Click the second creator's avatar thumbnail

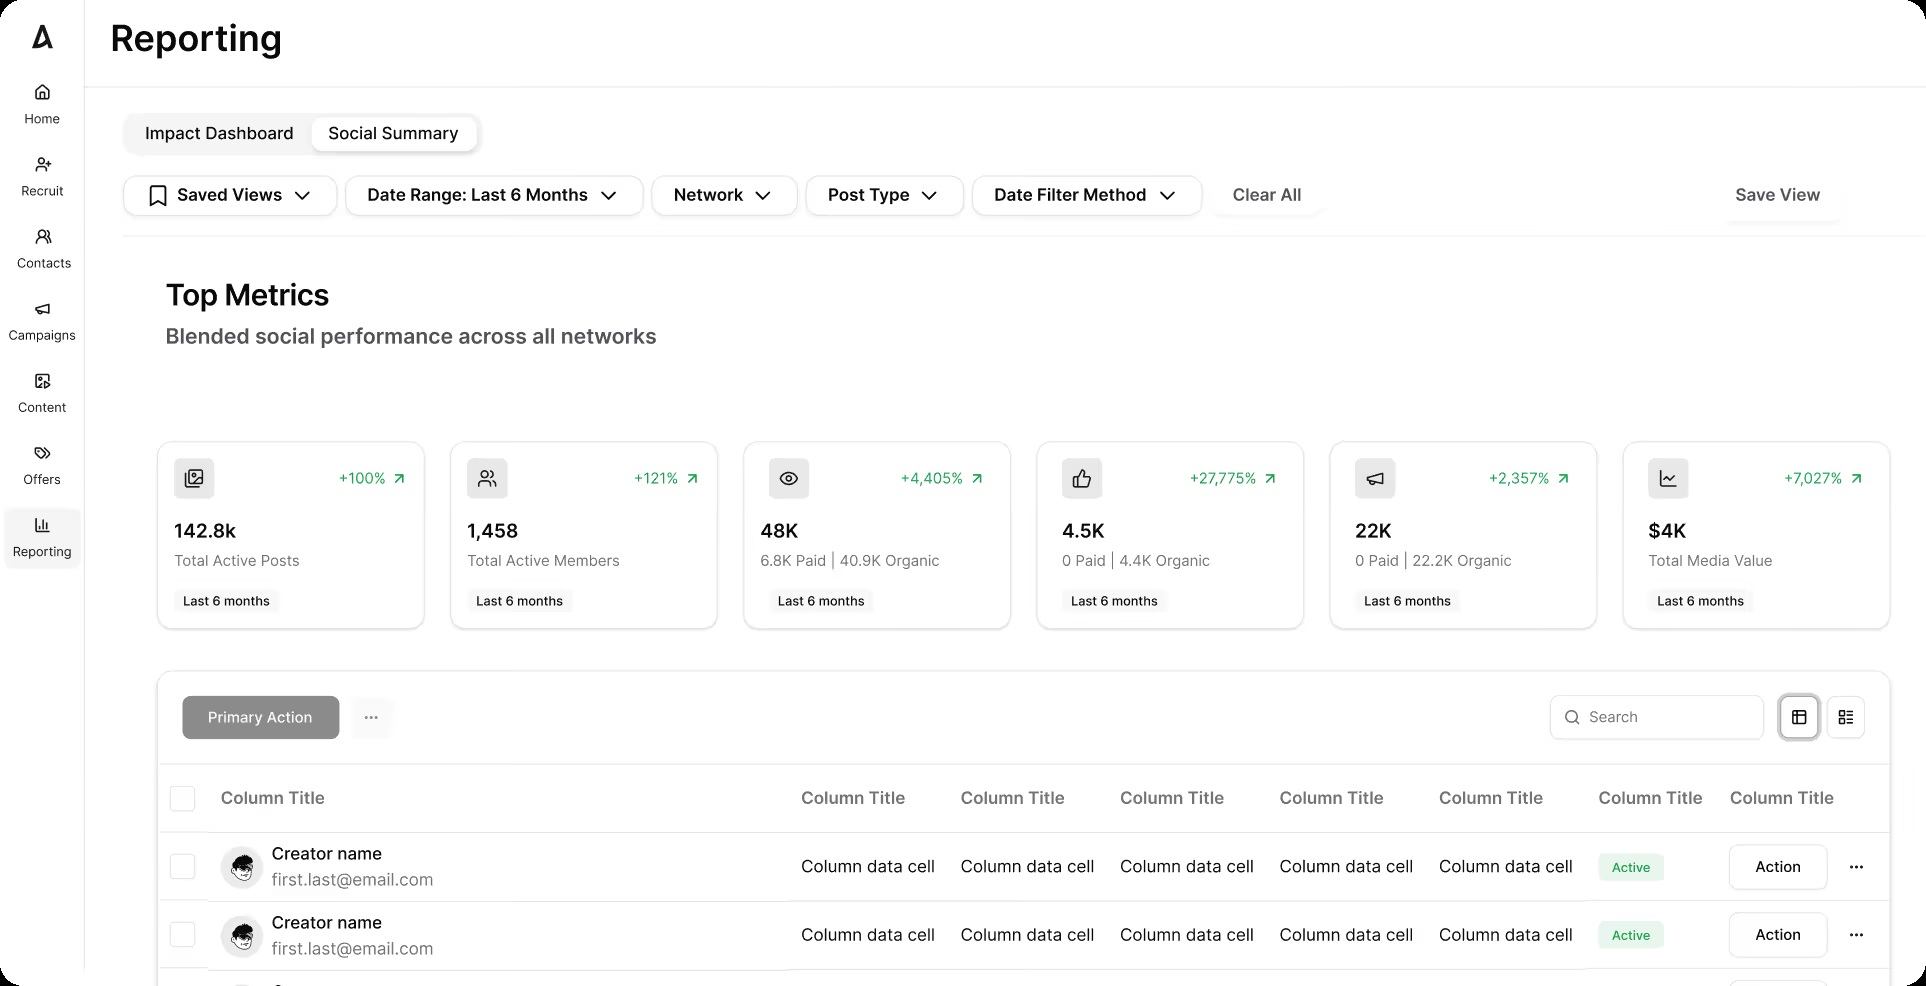(x=242, y=936)
